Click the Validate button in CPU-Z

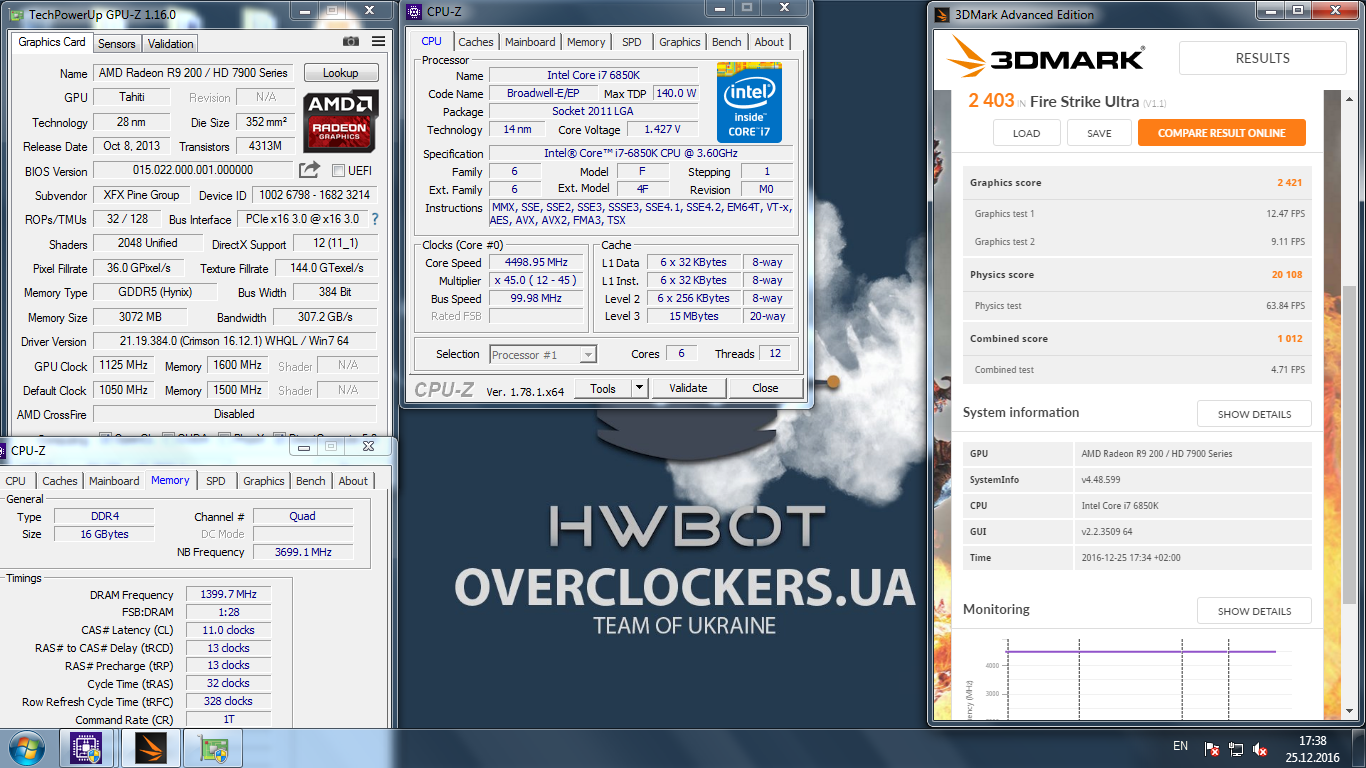(688, 388)
